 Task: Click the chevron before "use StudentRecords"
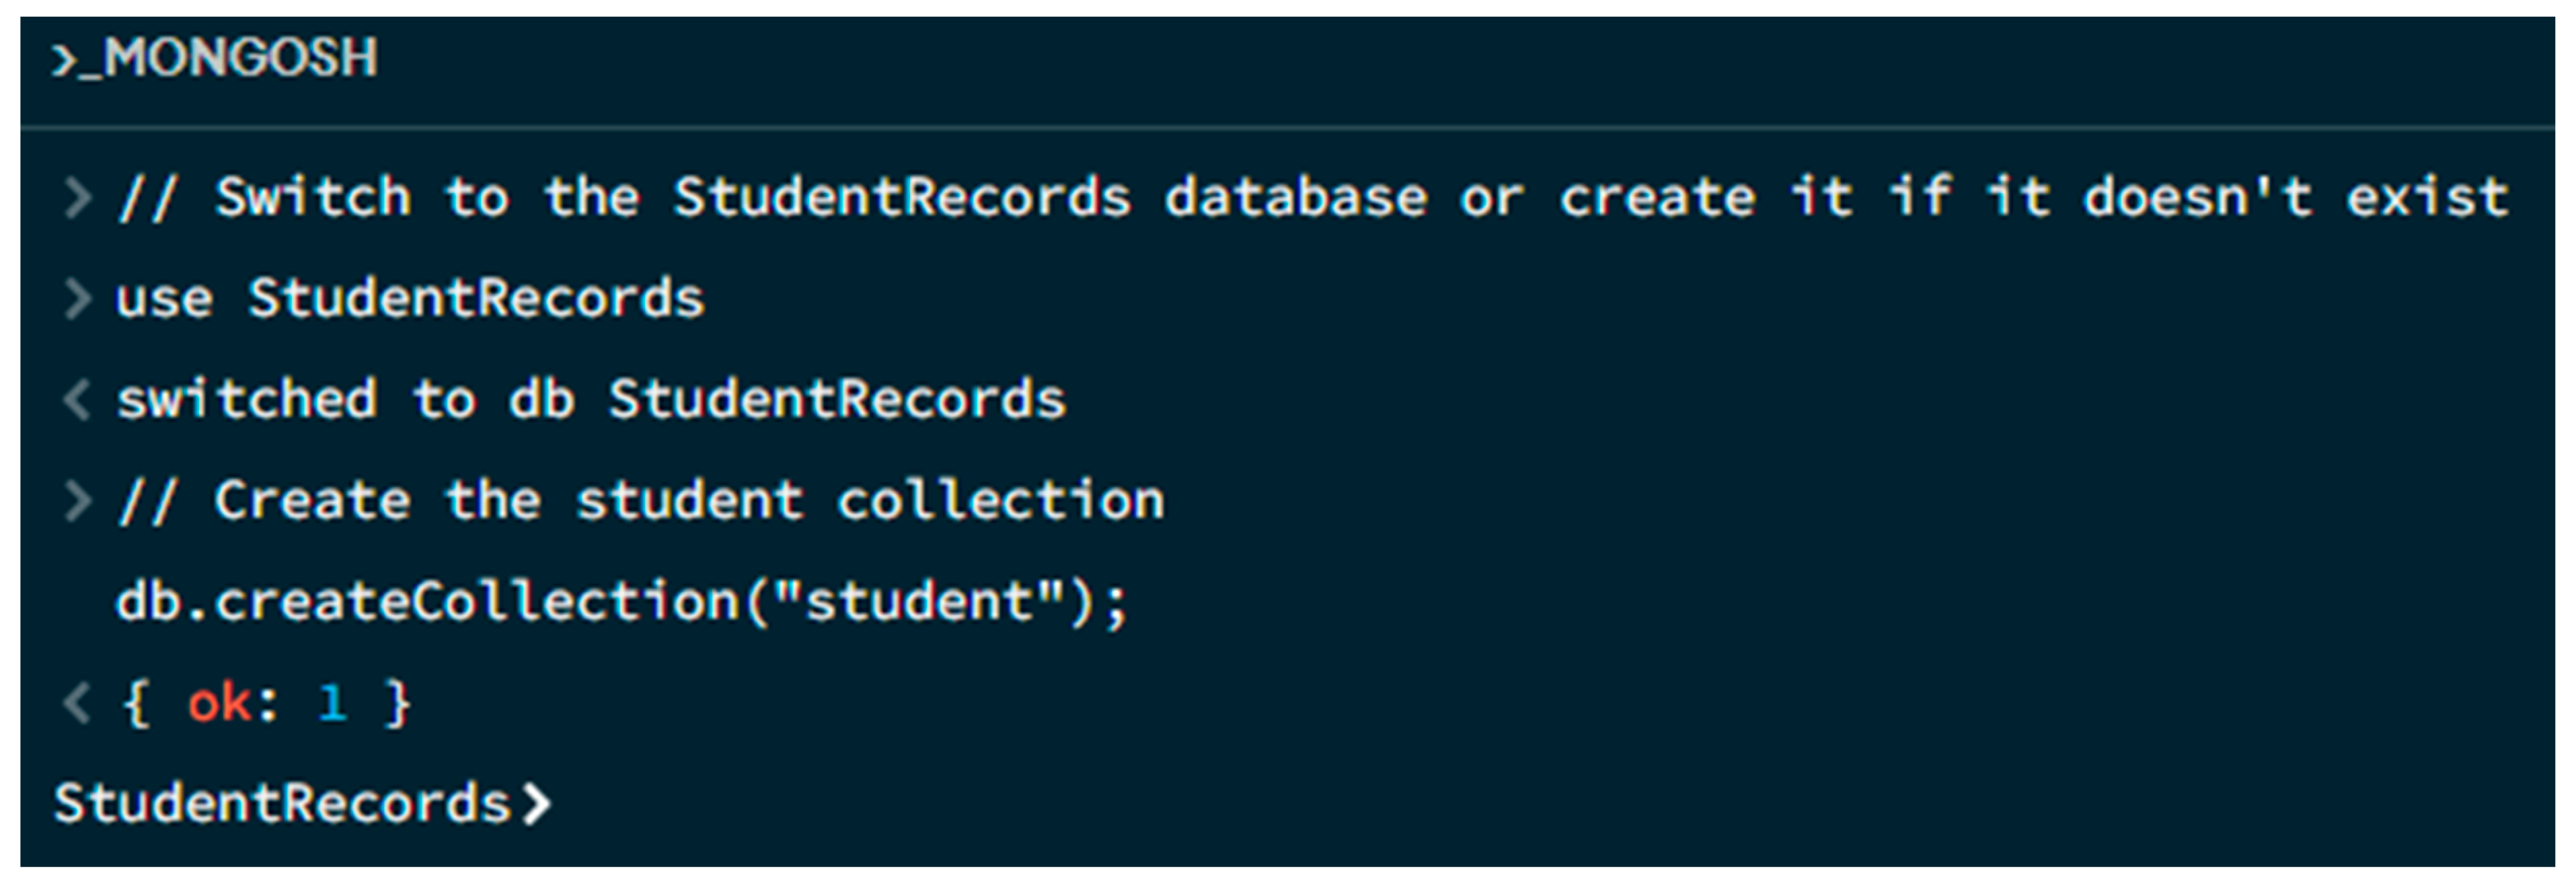[x=78, y=299]
